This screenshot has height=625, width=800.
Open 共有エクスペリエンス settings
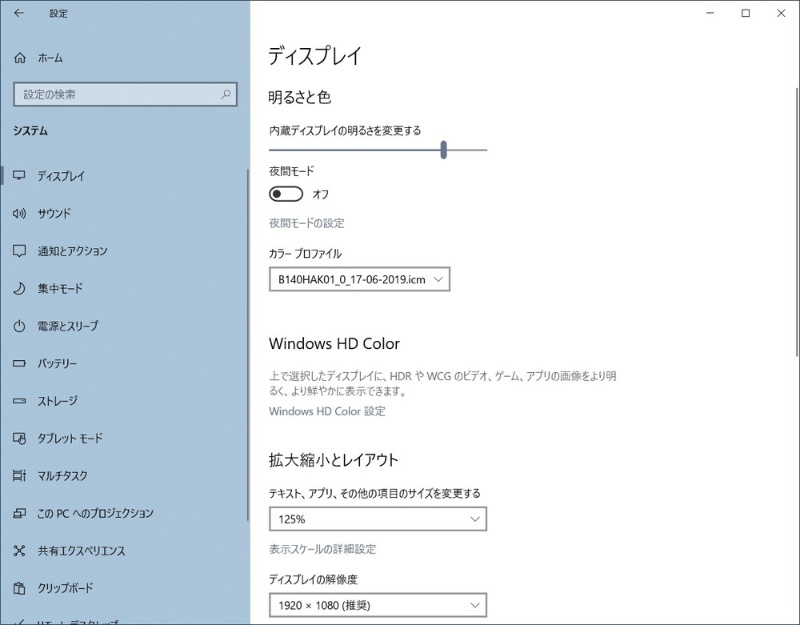pos(123,551)
